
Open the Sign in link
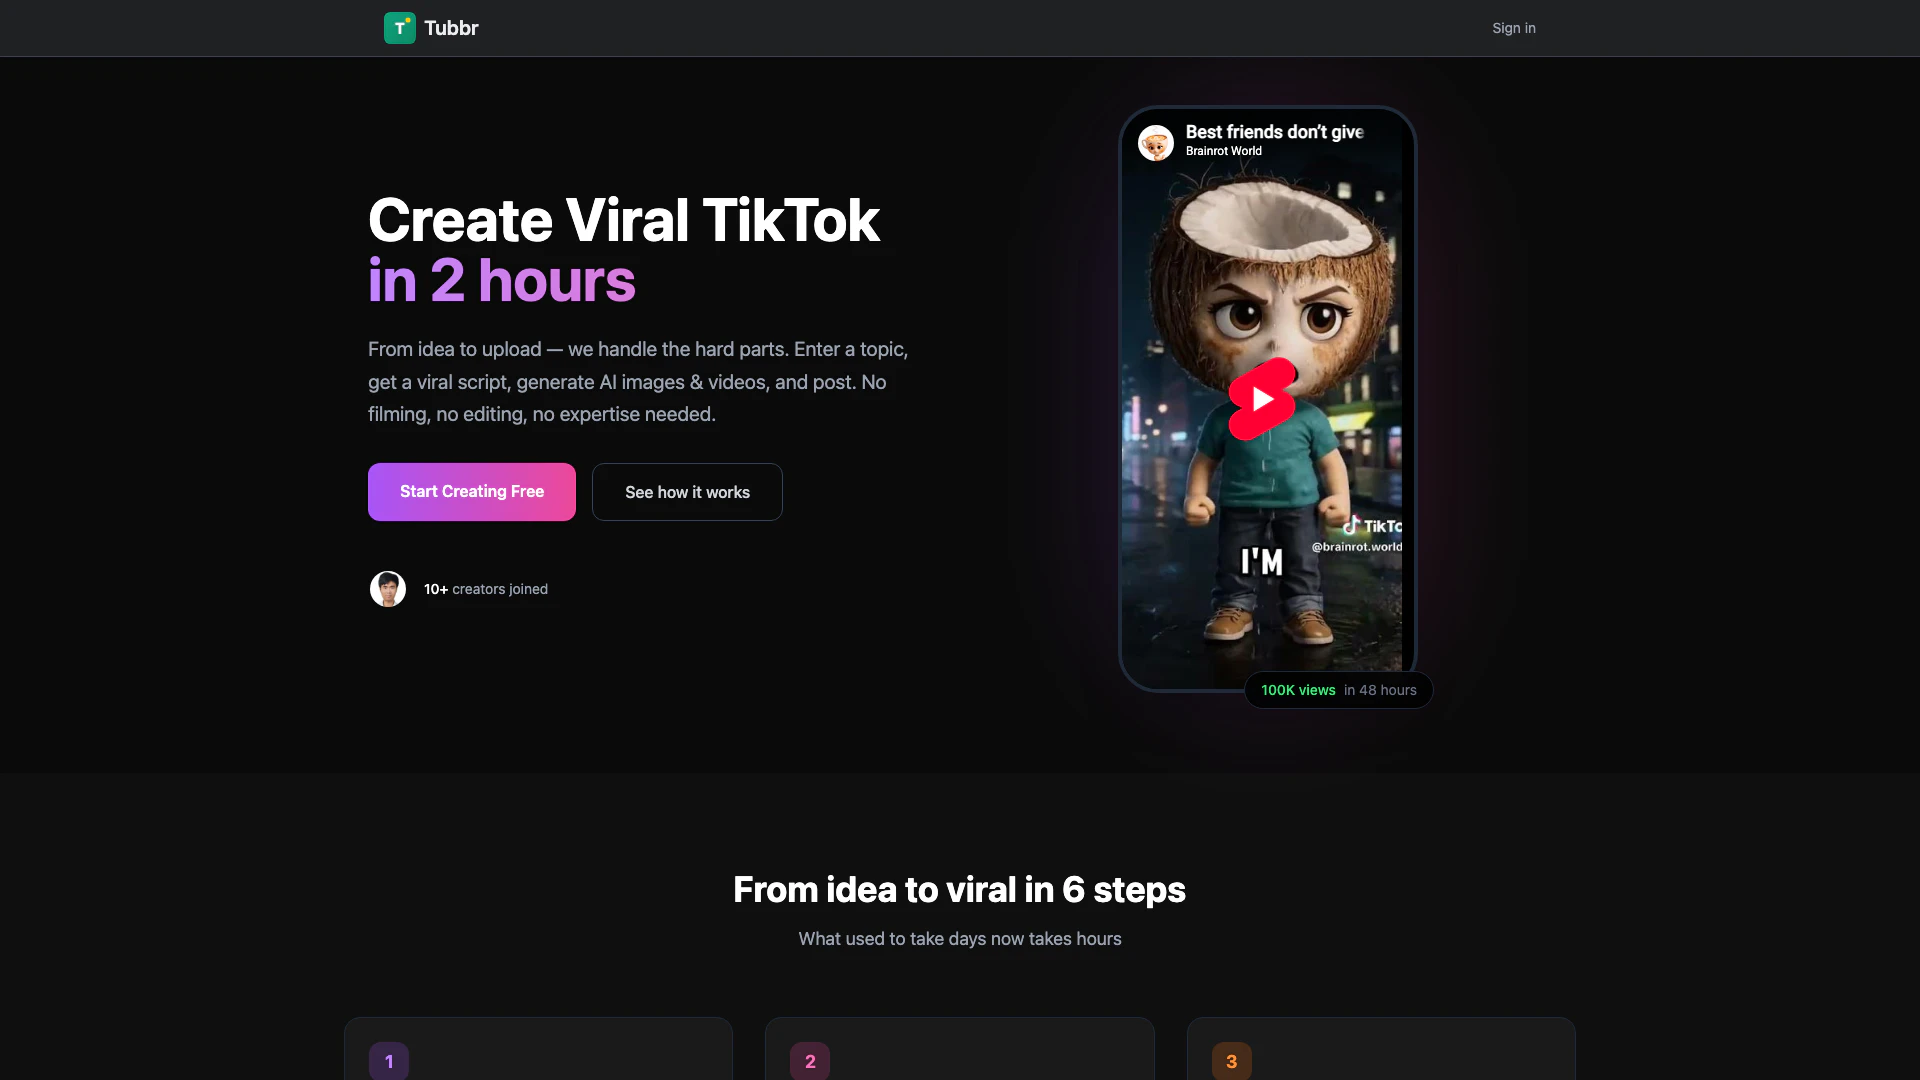[1513, 28]
